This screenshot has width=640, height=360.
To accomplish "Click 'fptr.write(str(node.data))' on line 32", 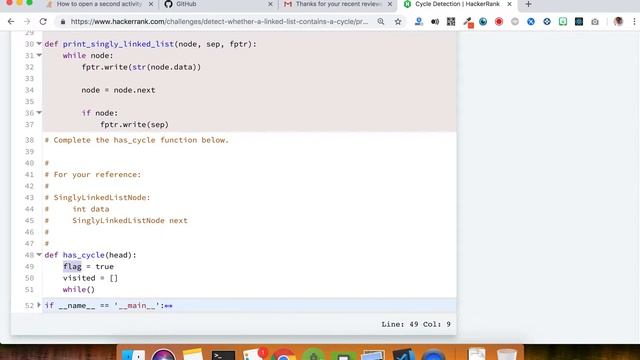I will coord(141,67).
